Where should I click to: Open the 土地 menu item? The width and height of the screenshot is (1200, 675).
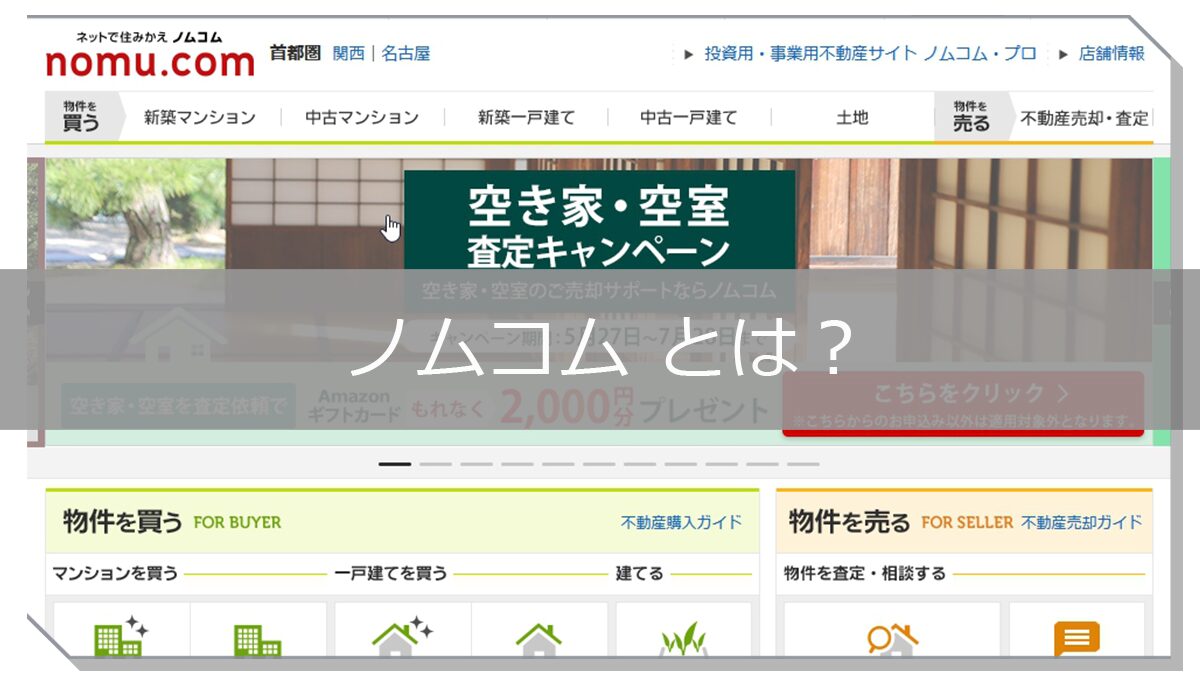852,117
